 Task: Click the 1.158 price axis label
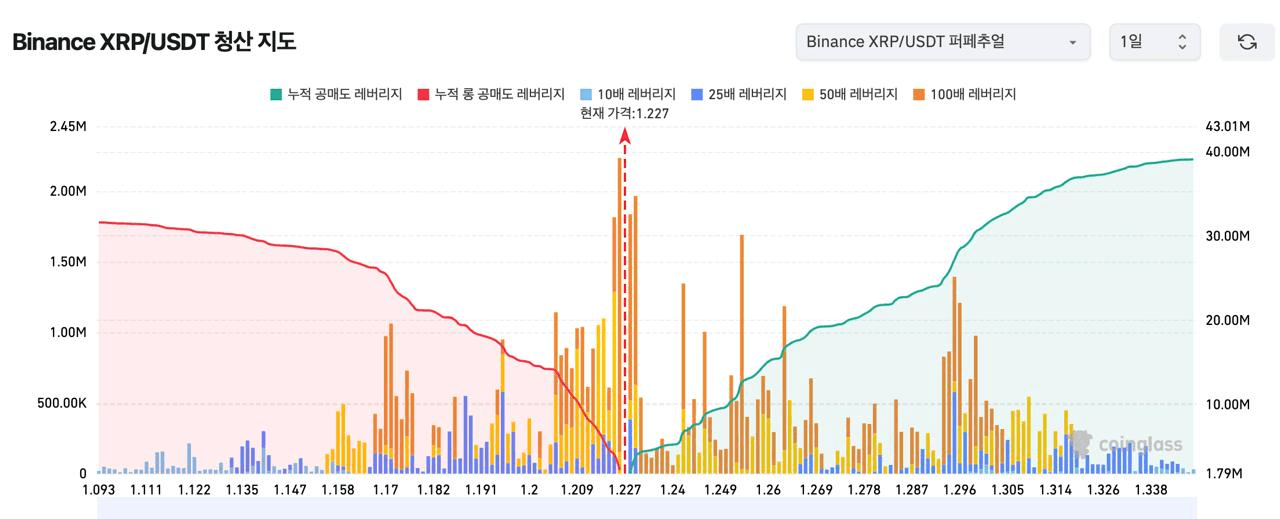coord(338,490)
